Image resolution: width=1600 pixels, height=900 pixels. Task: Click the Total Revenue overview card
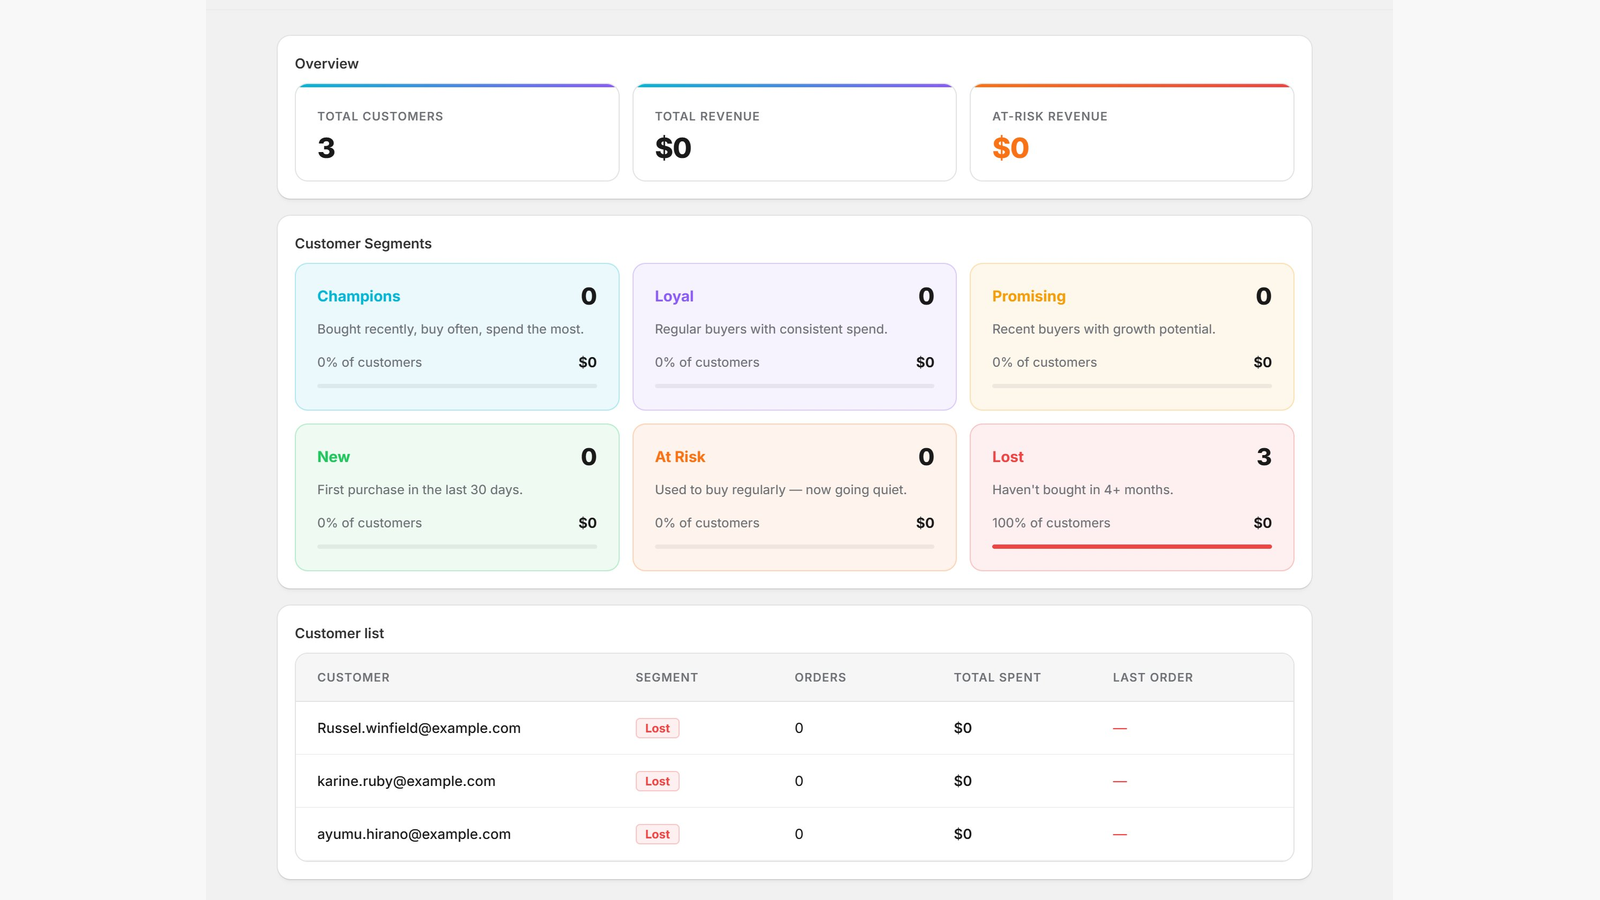pyautogui.click(x=794, y=133)
